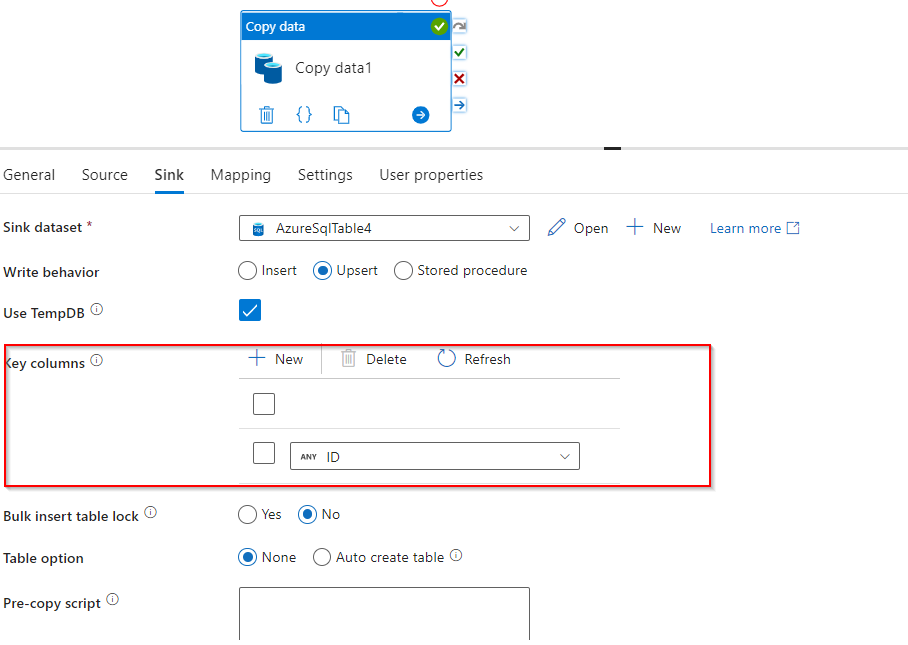Click the green checkmark status icon
The image size is (908, 645).
click(x=459, y=51)
